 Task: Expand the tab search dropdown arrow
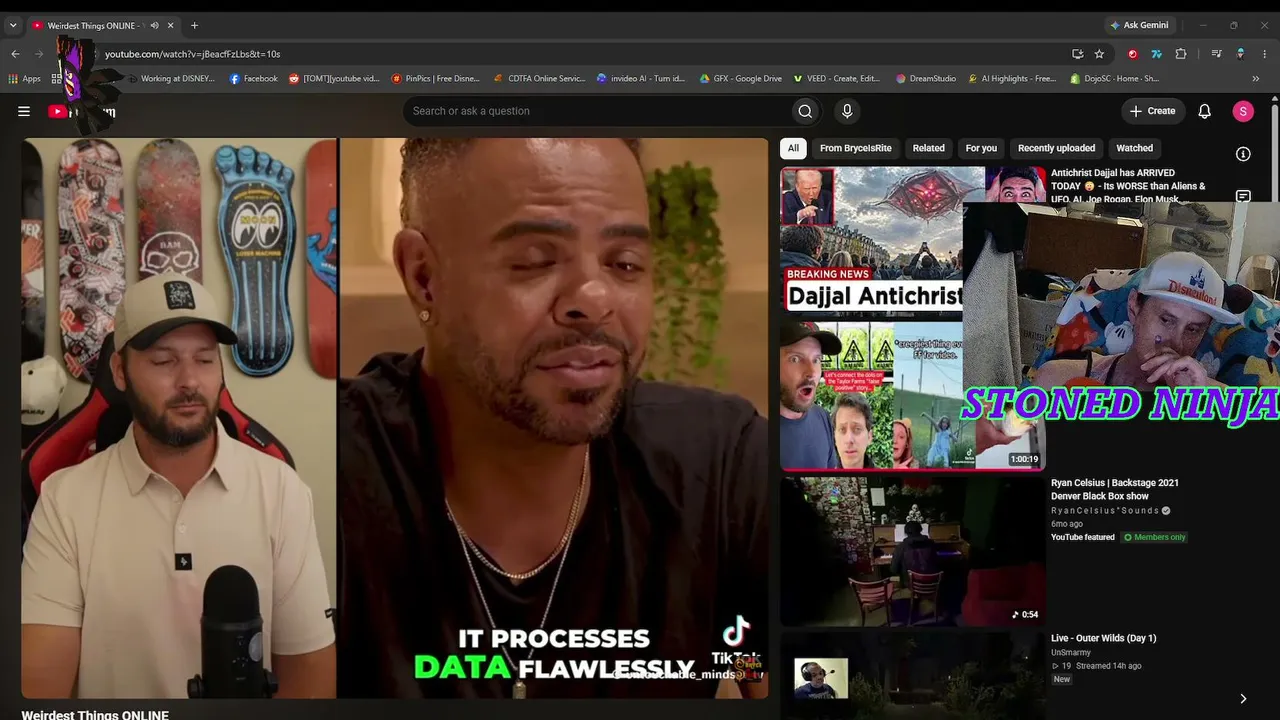[13, 26]
